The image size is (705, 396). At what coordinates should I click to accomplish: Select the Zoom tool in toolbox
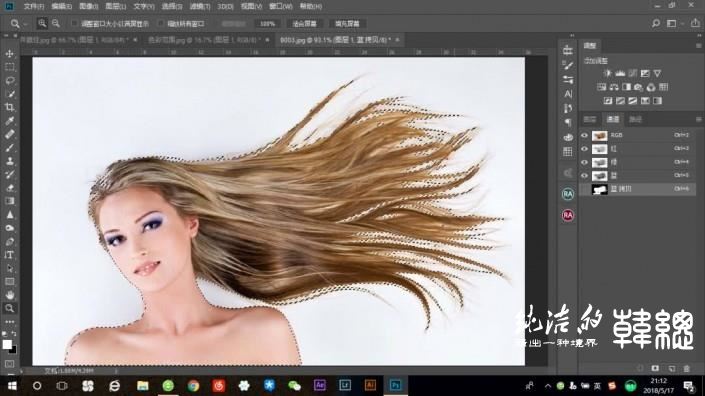coord(9,308)
